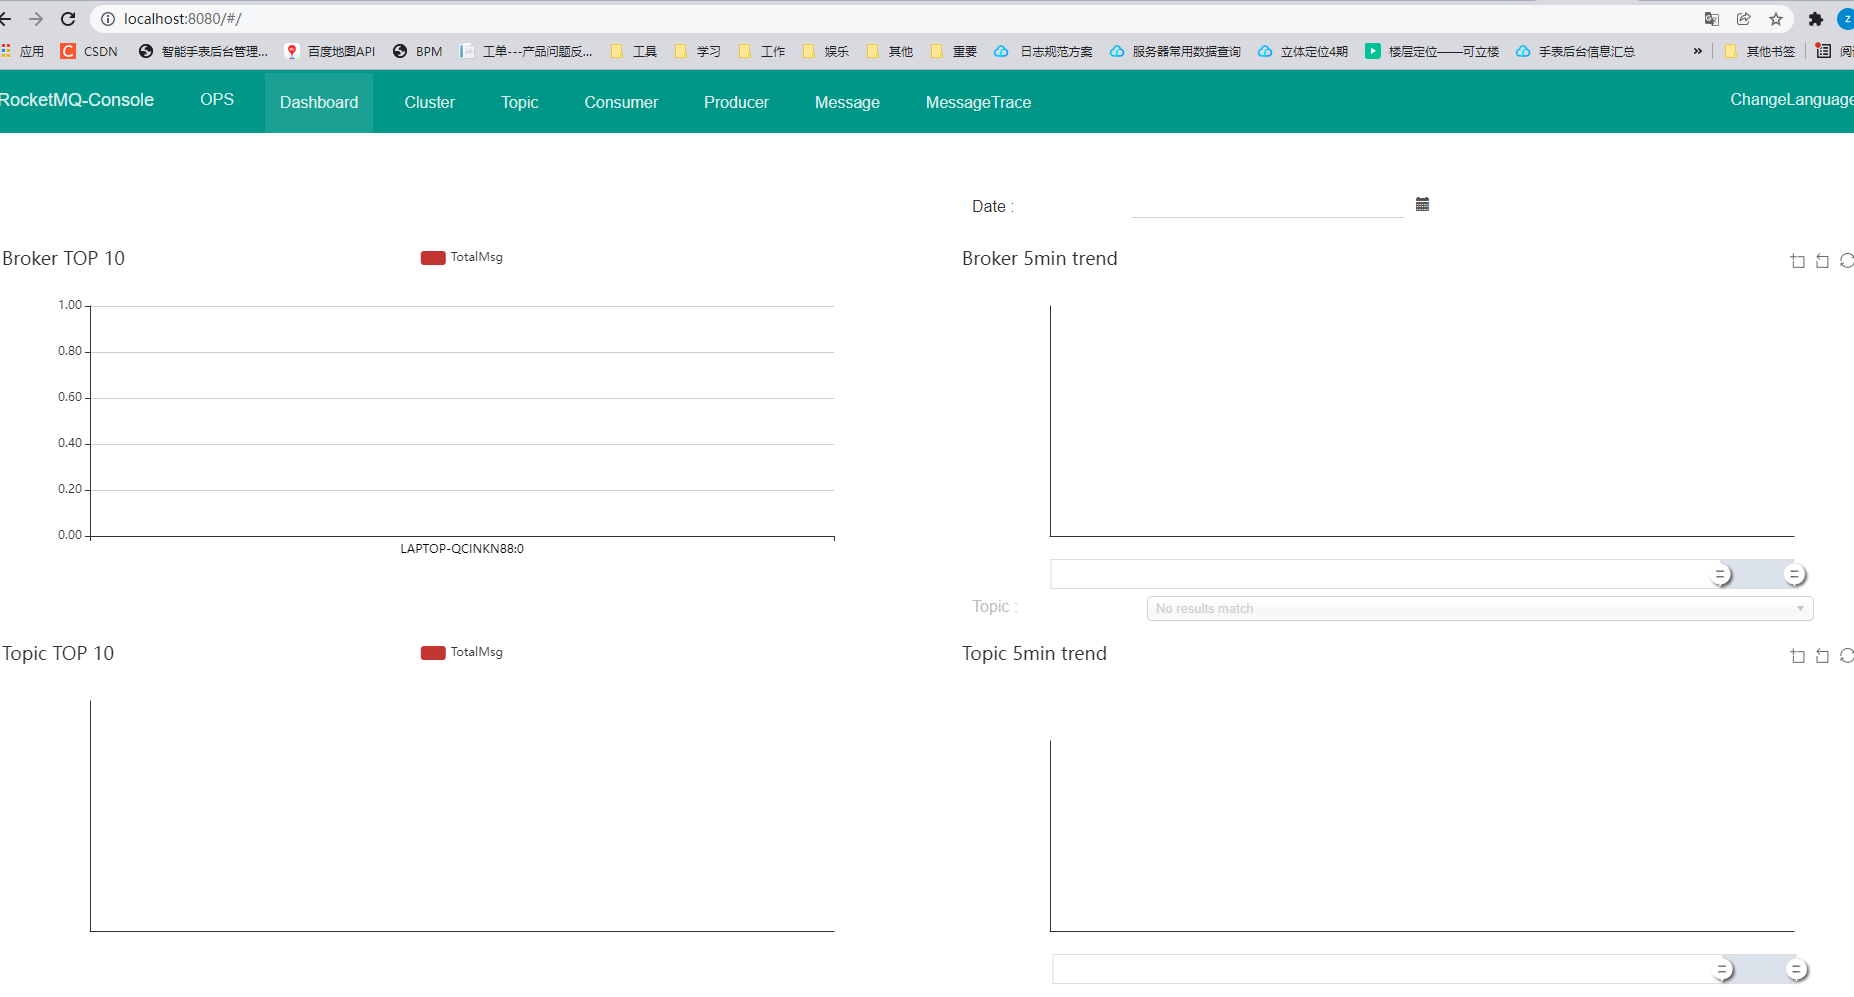
Task: Click the translate page icon in address bar
Action: [1711, 19]
